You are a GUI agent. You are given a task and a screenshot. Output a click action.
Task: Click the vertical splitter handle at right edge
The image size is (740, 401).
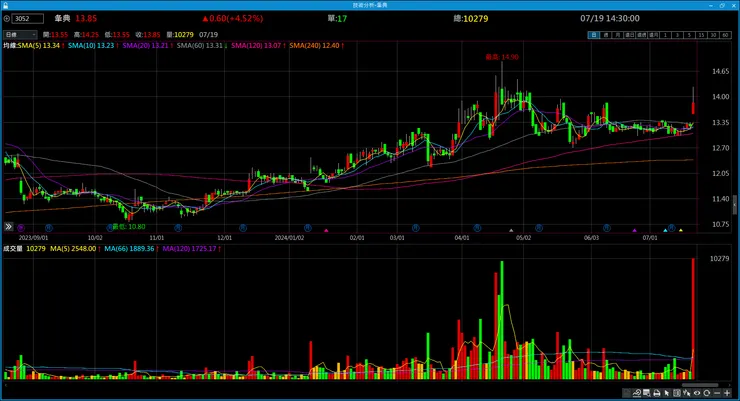(x=734, y=205)
